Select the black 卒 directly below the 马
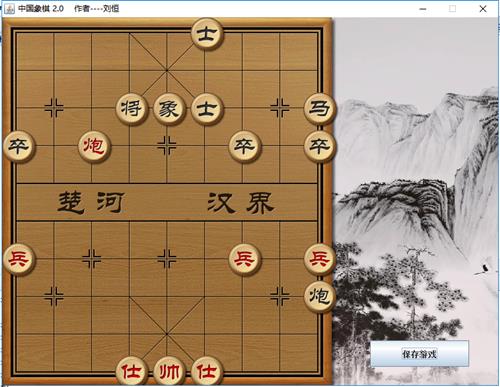 319,146
